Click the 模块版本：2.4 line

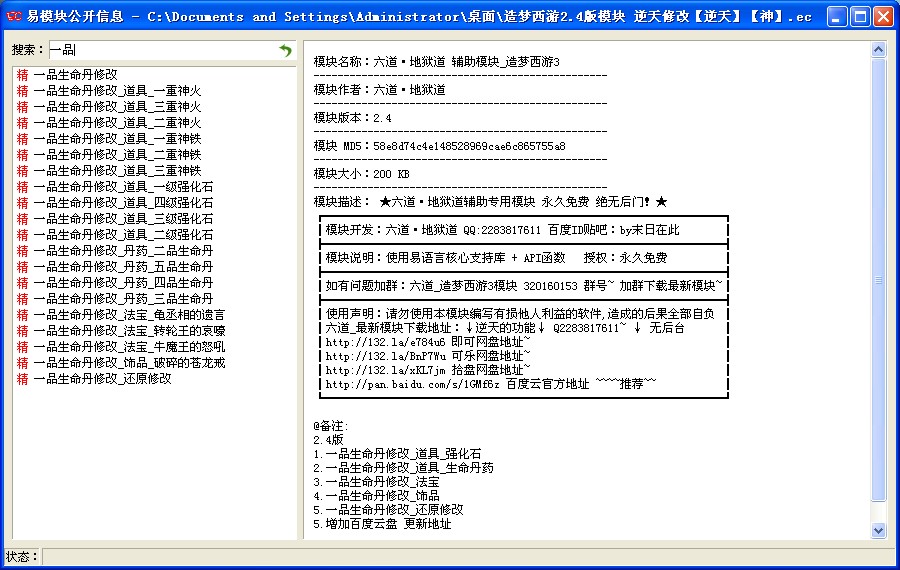tap(352, 118)
